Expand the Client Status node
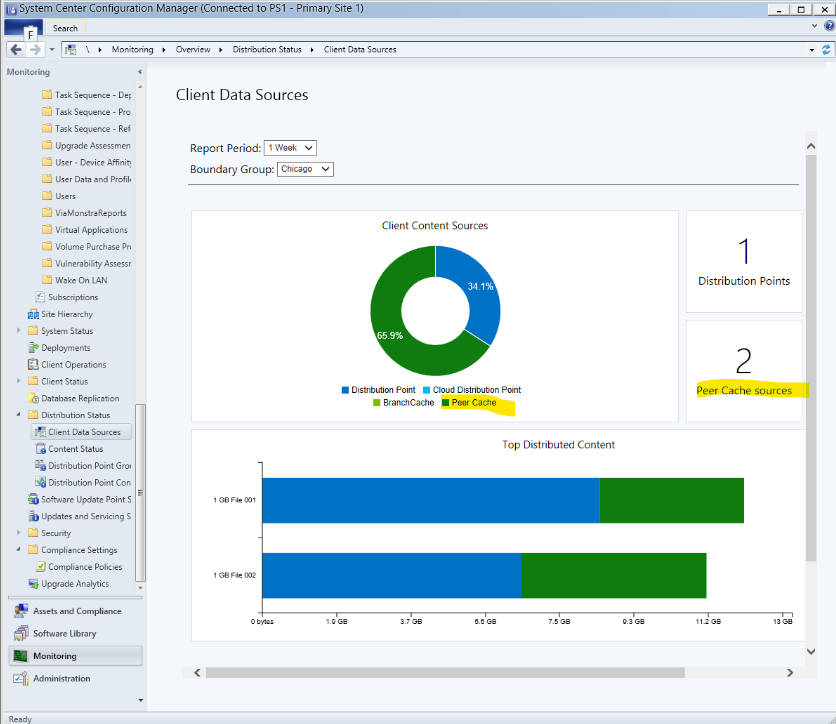The height and width of the screenshot is (724, 836). coord(19,381)
